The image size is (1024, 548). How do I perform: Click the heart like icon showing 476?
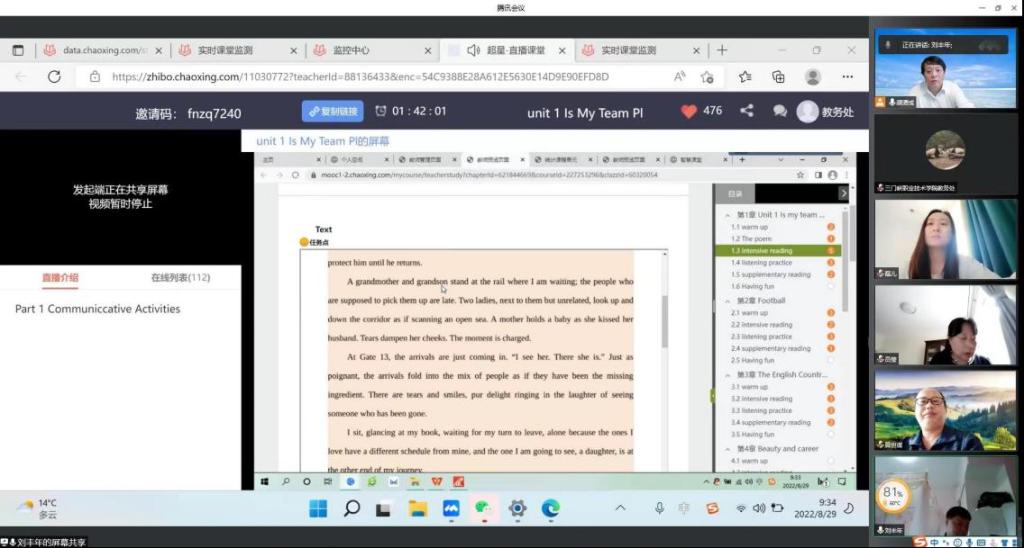click(689, 111)
